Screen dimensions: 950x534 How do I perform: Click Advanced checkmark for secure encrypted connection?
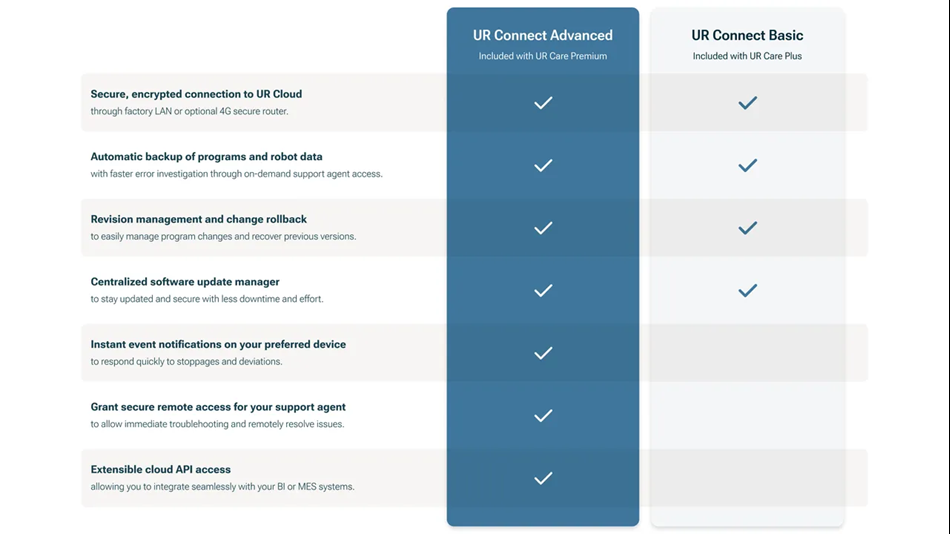[543, 103]
